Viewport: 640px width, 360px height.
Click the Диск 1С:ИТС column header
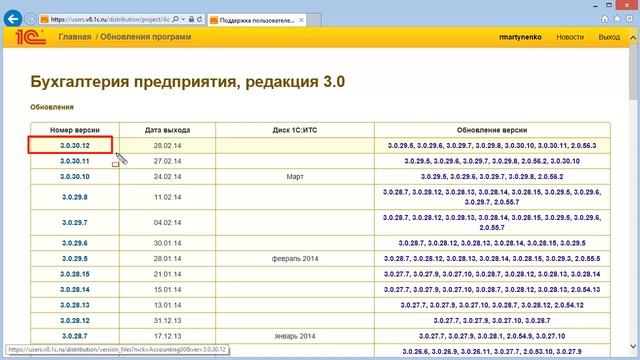(295, 130)
